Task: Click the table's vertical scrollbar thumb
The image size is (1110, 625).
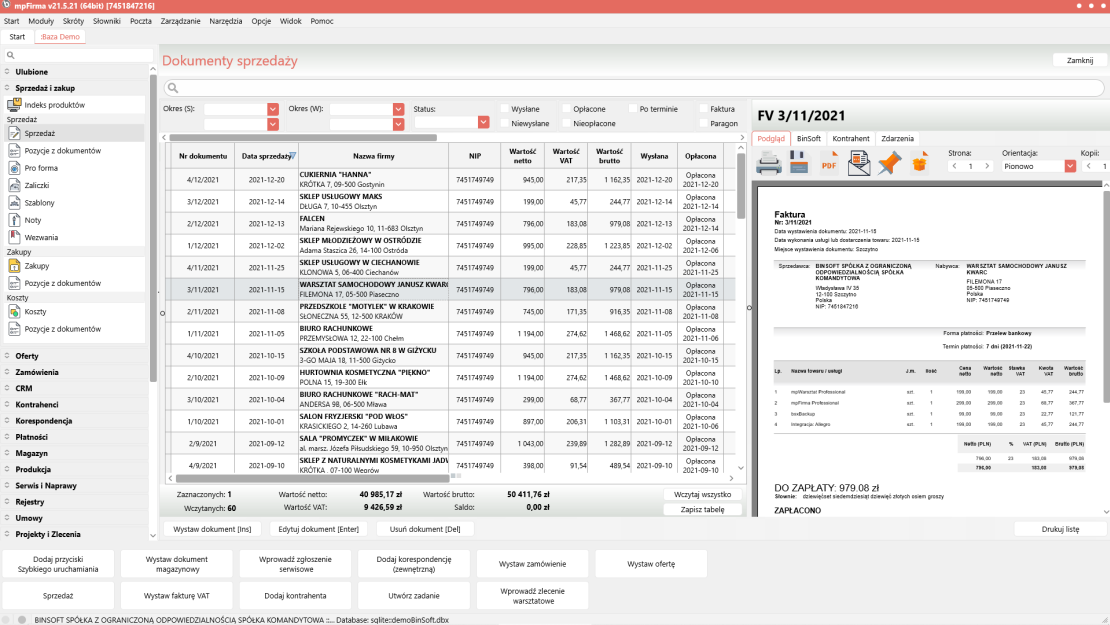Action: pos(741,186)
